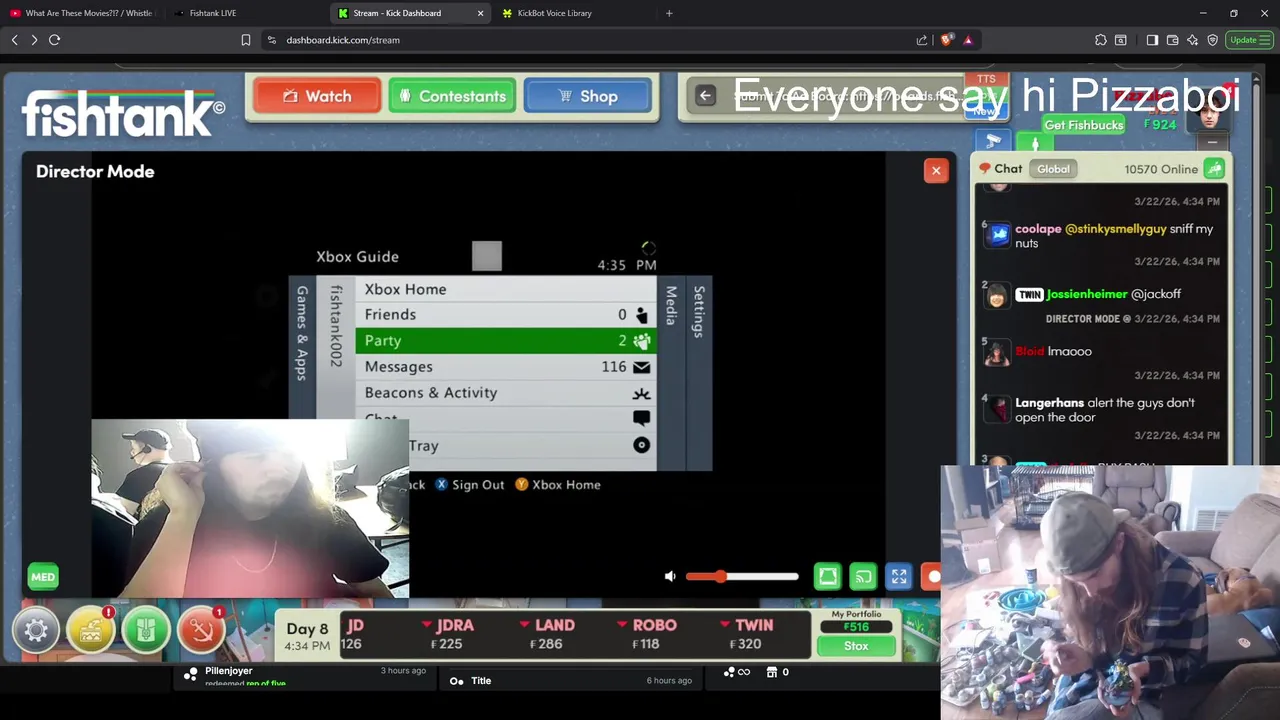
Task: Adjust the red volume slider
Action: [742, 576]
